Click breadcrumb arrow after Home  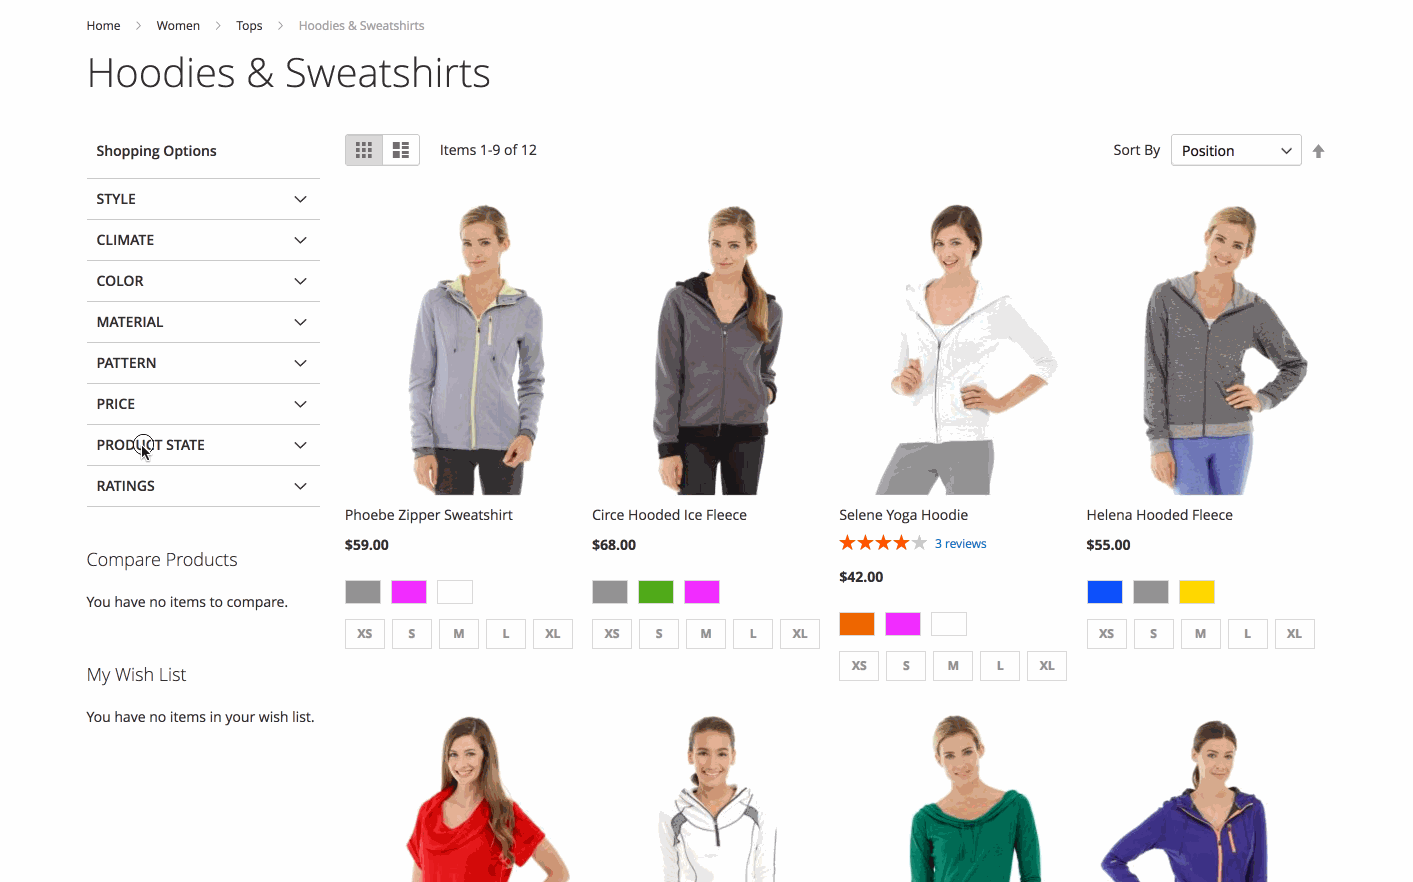pyautogui.click(x=138, y=26)
